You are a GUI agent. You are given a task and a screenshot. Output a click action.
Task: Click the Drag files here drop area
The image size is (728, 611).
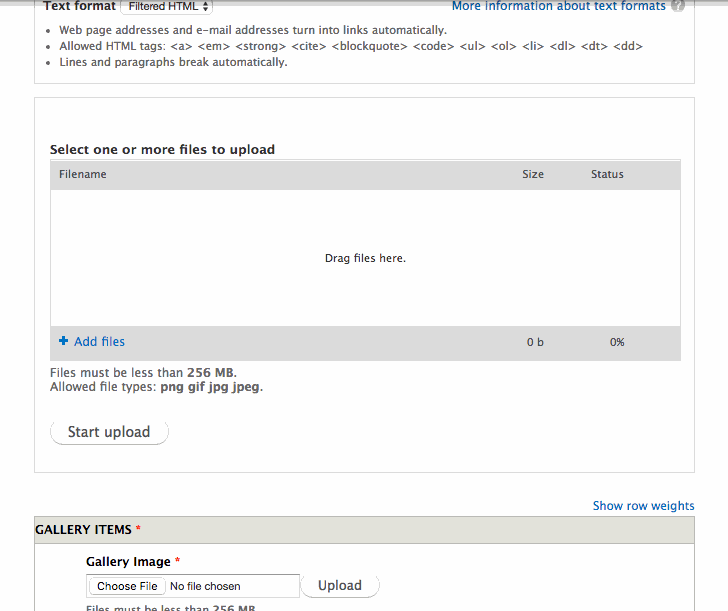pyautogui.click(x=365, y=258)
